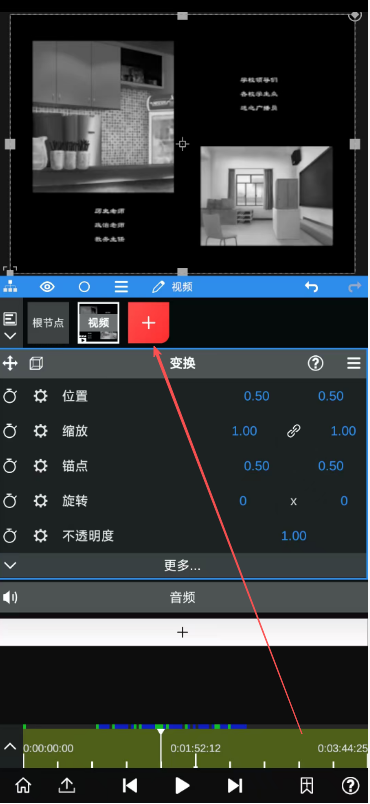370x804 pixels.
Task: Tap the circle mask icon in blue toolbar
Action: (x=84, y=287)
